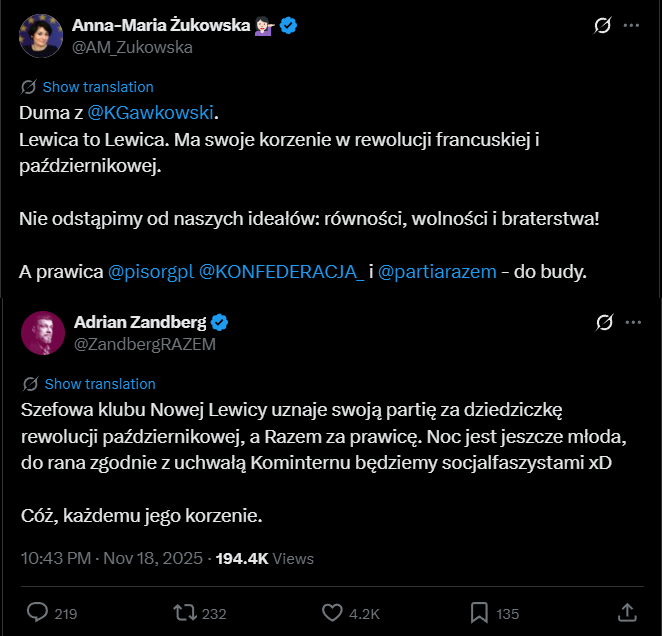This screenshot has width=663, height=636.
Task: Open the @pisorgpl mention link
Action: (150, 272)
